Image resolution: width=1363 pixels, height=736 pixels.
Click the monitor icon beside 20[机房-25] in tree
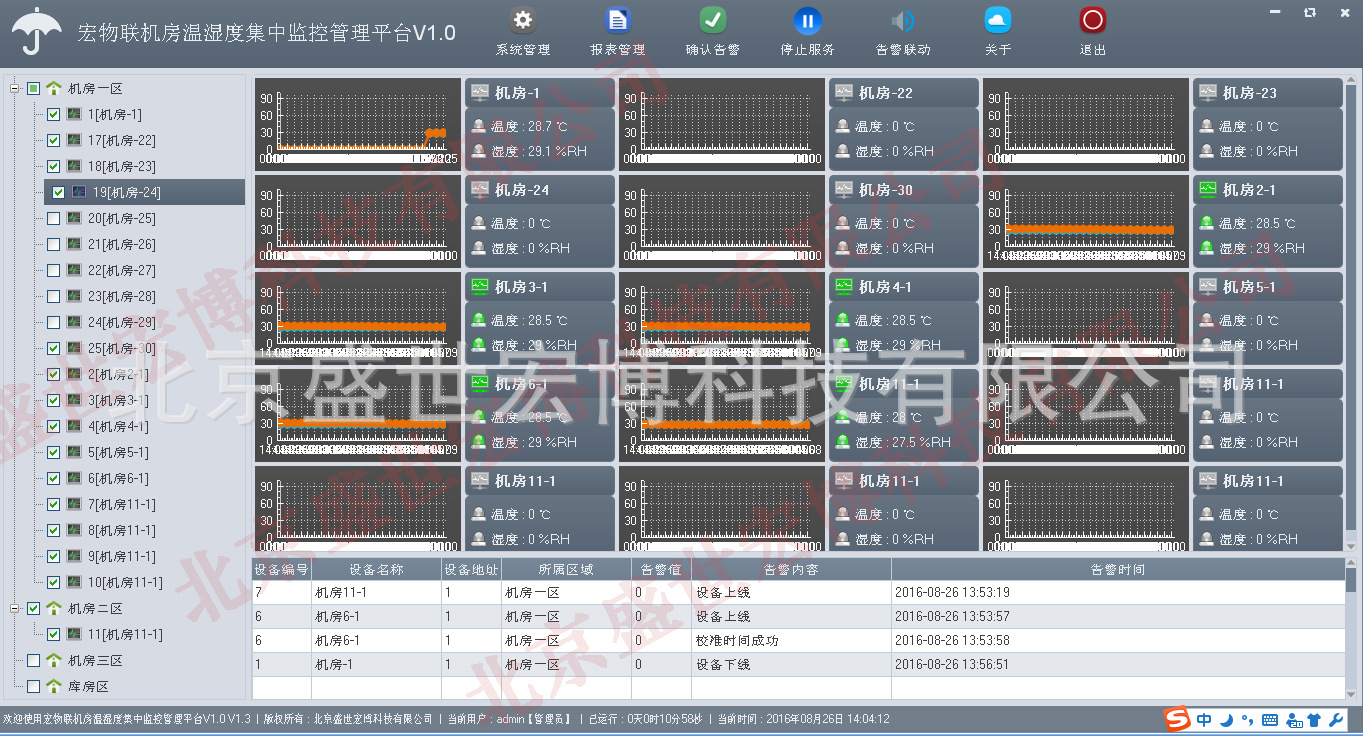74,218
